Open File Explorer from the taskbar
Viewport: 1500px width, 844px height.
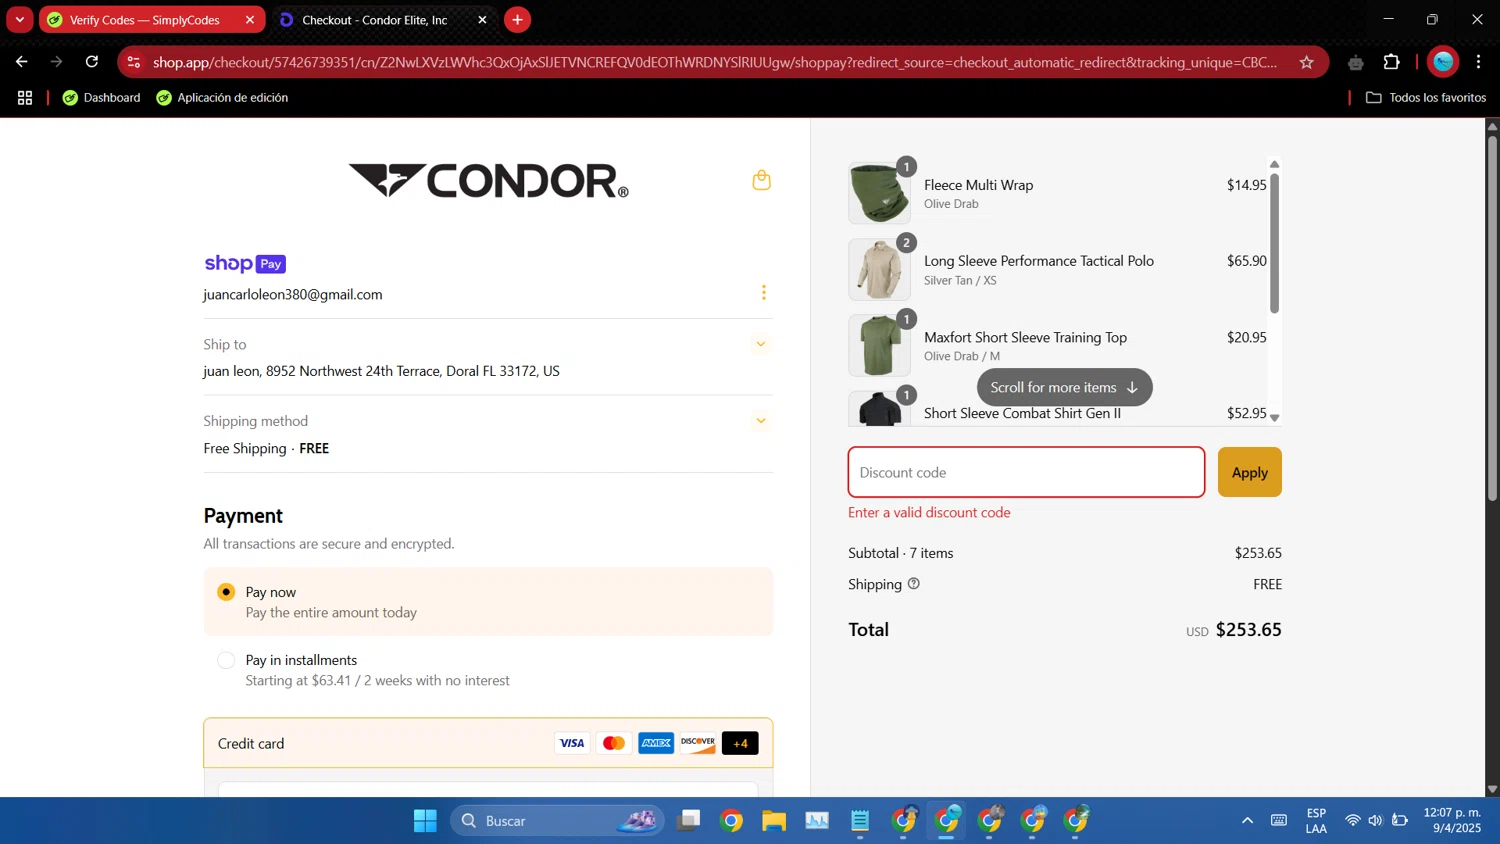pyautogui.click(x=774, y=821)
